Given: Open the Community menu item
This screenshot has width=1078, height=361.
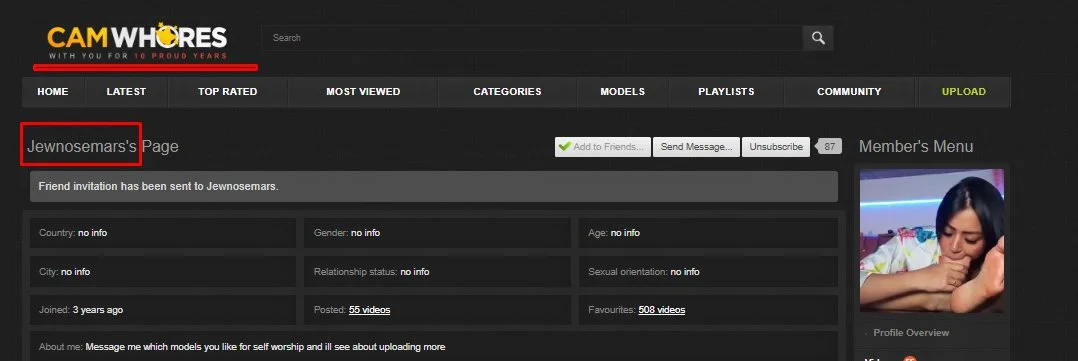Looking at the screenshot, I should point(849,91).
